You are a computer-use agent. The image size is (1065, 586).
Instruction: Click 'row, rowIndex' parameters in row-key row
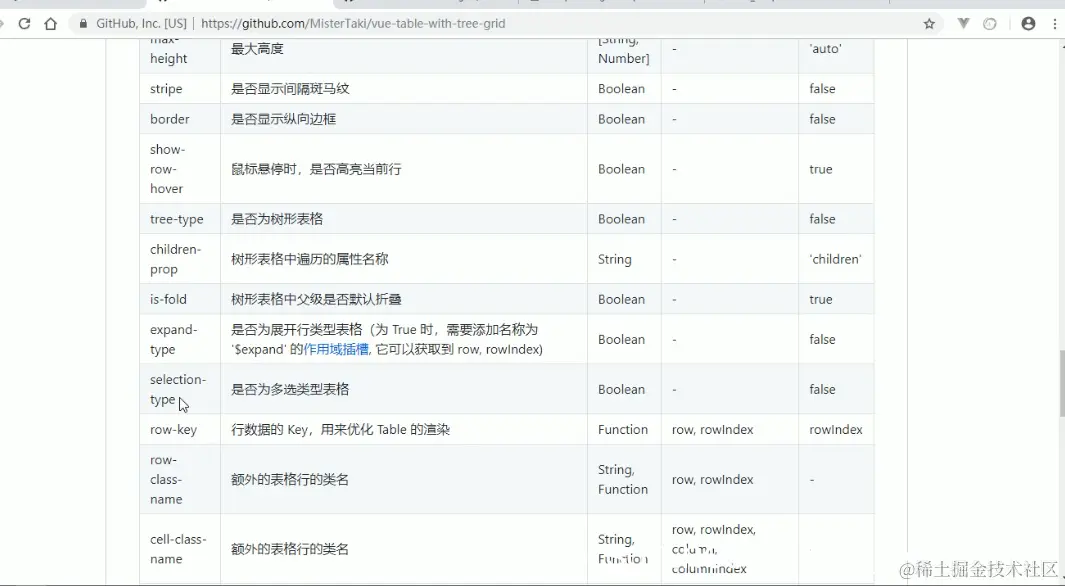point(712,430)
